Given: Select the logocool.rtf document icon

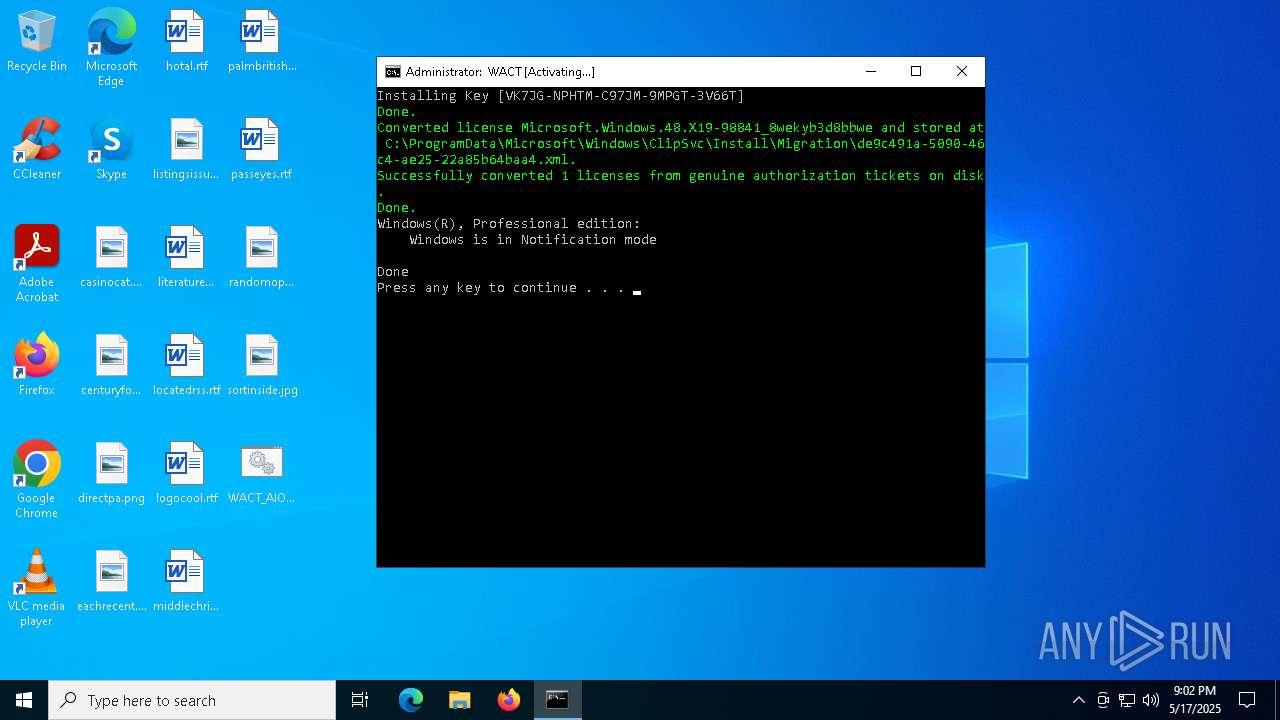Looking at the screenshot, I should (x=186, y=473).
